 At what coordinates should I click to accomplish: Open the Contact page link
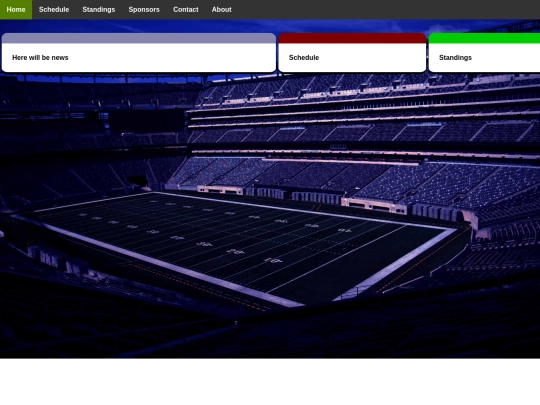[186, 10]
